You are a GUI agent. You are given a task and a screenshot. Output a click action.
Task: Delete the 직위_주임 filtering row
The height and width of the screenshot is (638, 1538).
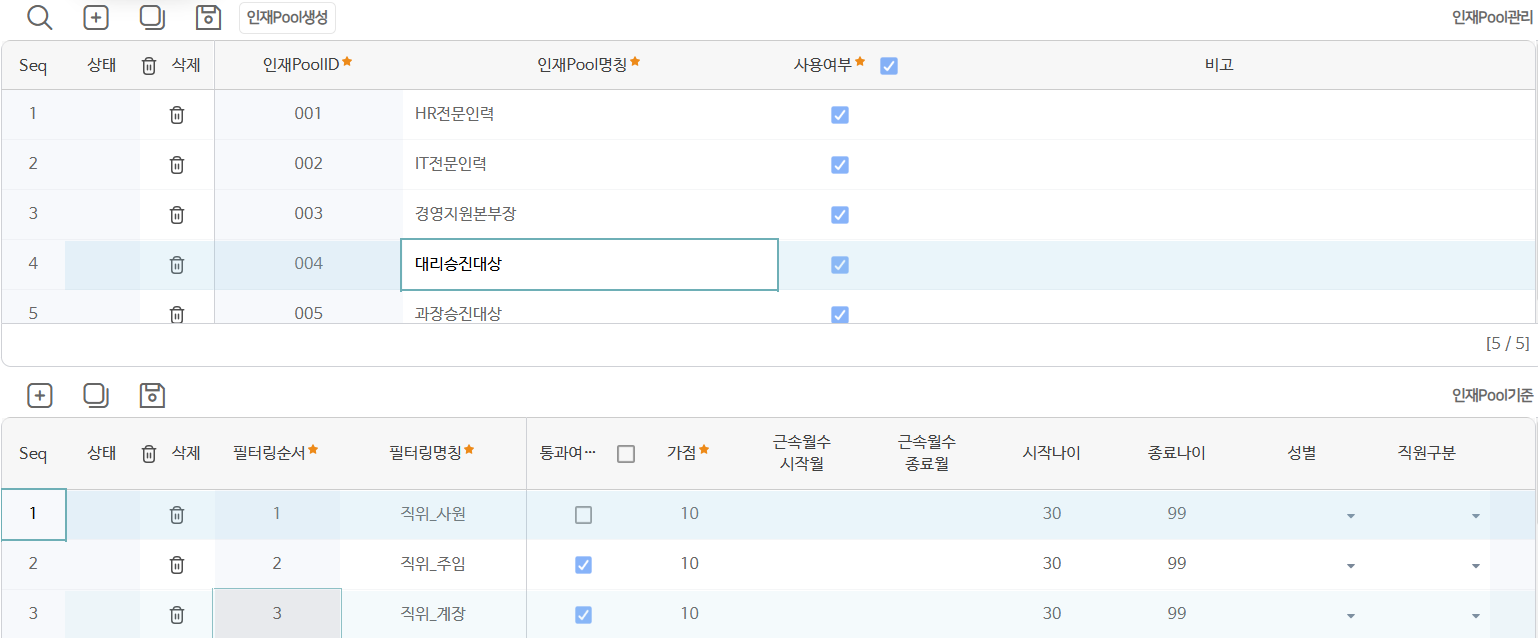pyautogui.click(x=177, y=565)
